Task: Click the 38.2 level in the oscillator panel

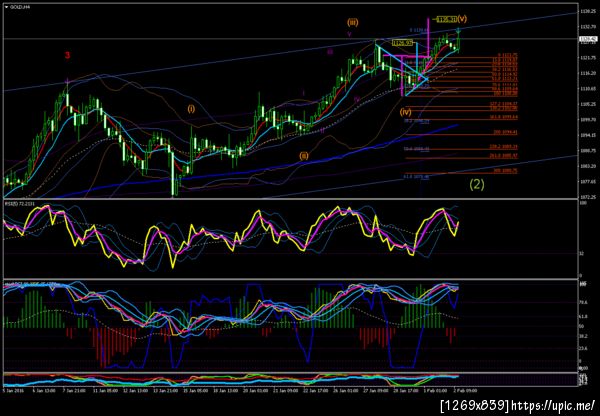Action: [583, 336]
